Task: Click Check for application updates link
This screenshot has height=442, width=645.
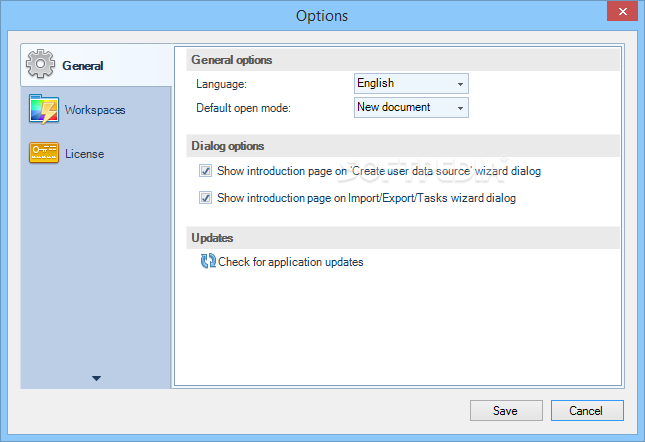Action: pyautogui.click(x=291, y=262)
